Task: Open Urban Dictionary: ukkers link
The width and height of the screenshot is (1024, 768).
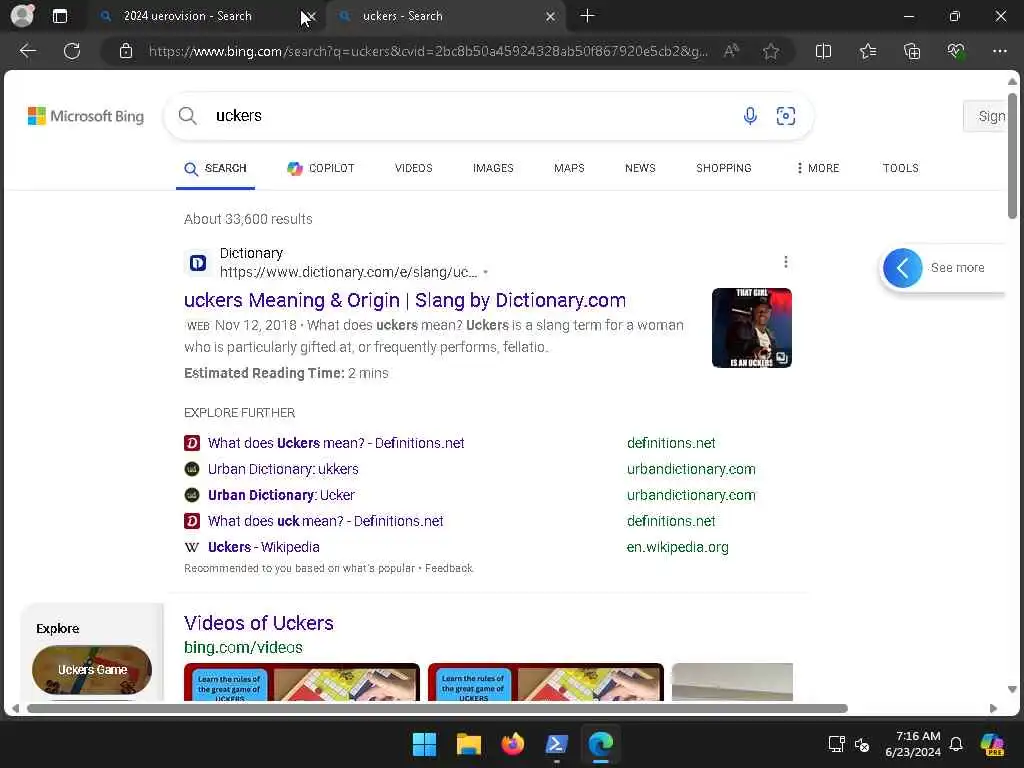Action: point(283,470)
